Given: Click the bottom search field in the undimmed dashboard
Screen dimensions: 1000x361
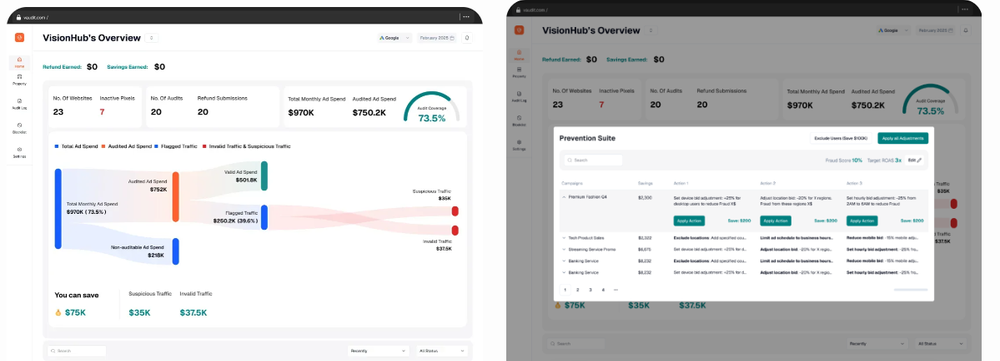Looking at the screenshot, I should click(x=77, y=351).
